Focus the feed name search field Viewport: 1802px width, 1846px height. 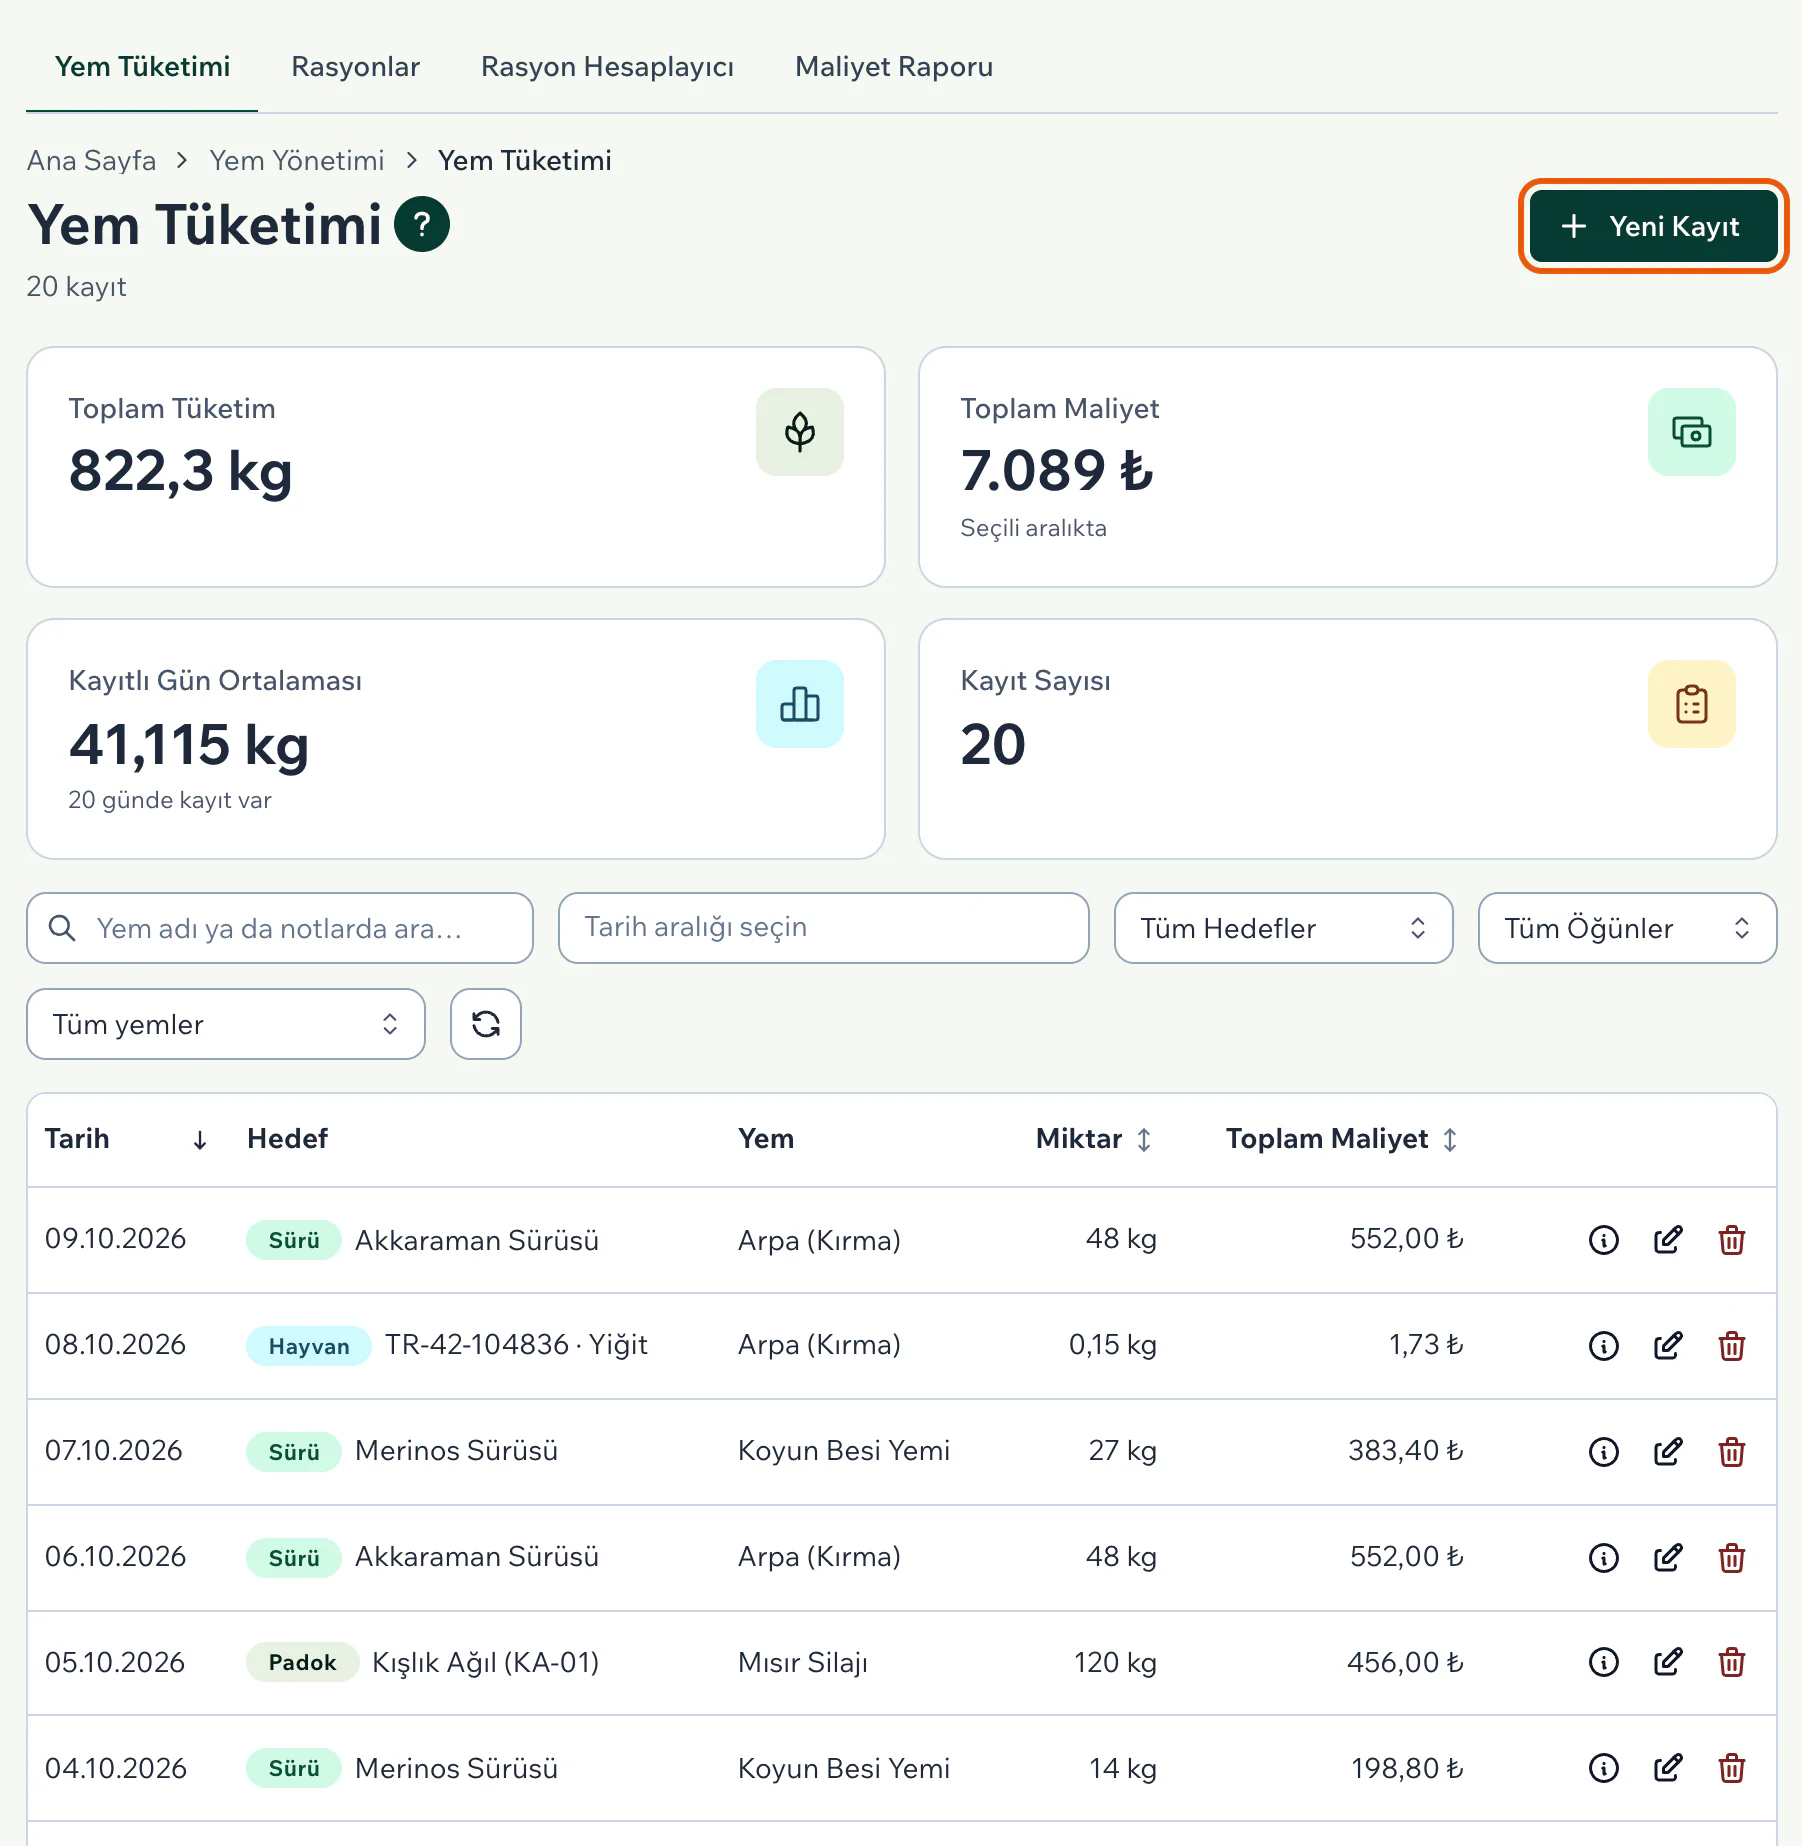[280, 928]
